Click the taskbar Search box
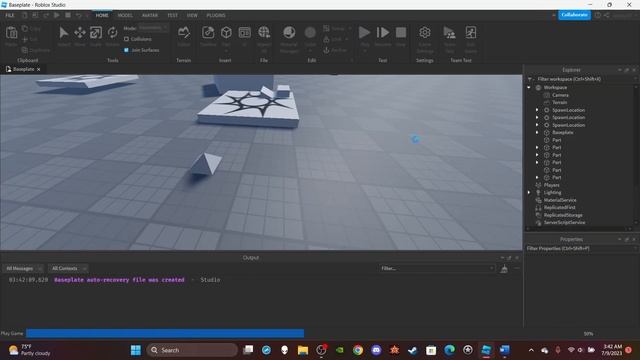The image size is (640, 360). pyautogui.click(x=192, y=350)
